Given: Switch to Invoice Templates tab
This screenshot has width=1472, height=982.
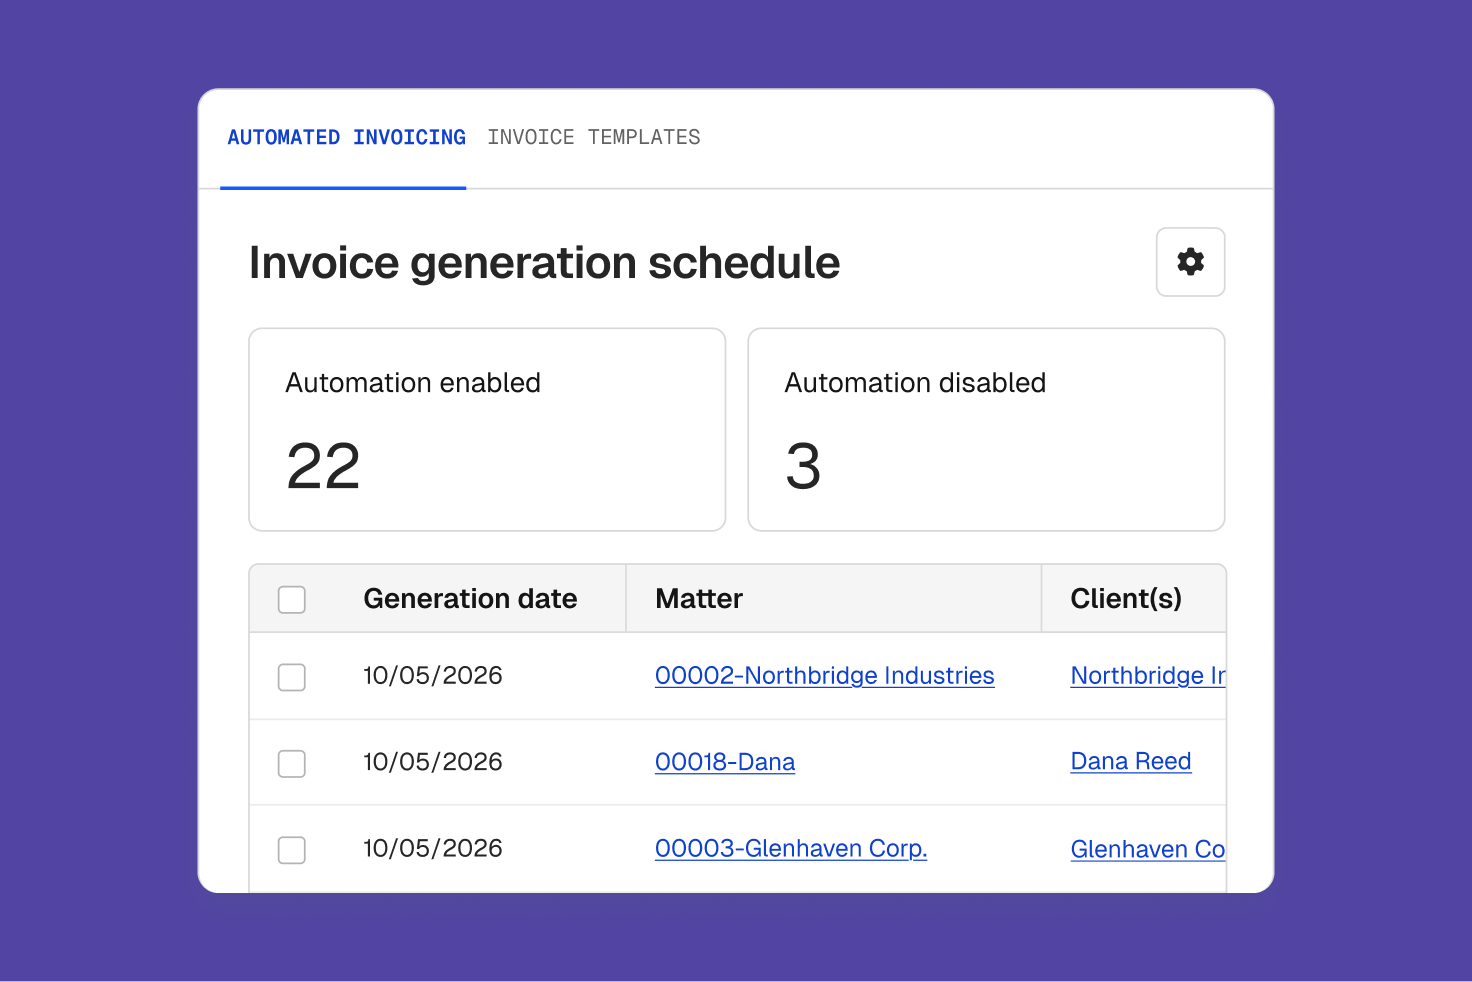Looking at the screenshot, I should click(x=594, y=137).
